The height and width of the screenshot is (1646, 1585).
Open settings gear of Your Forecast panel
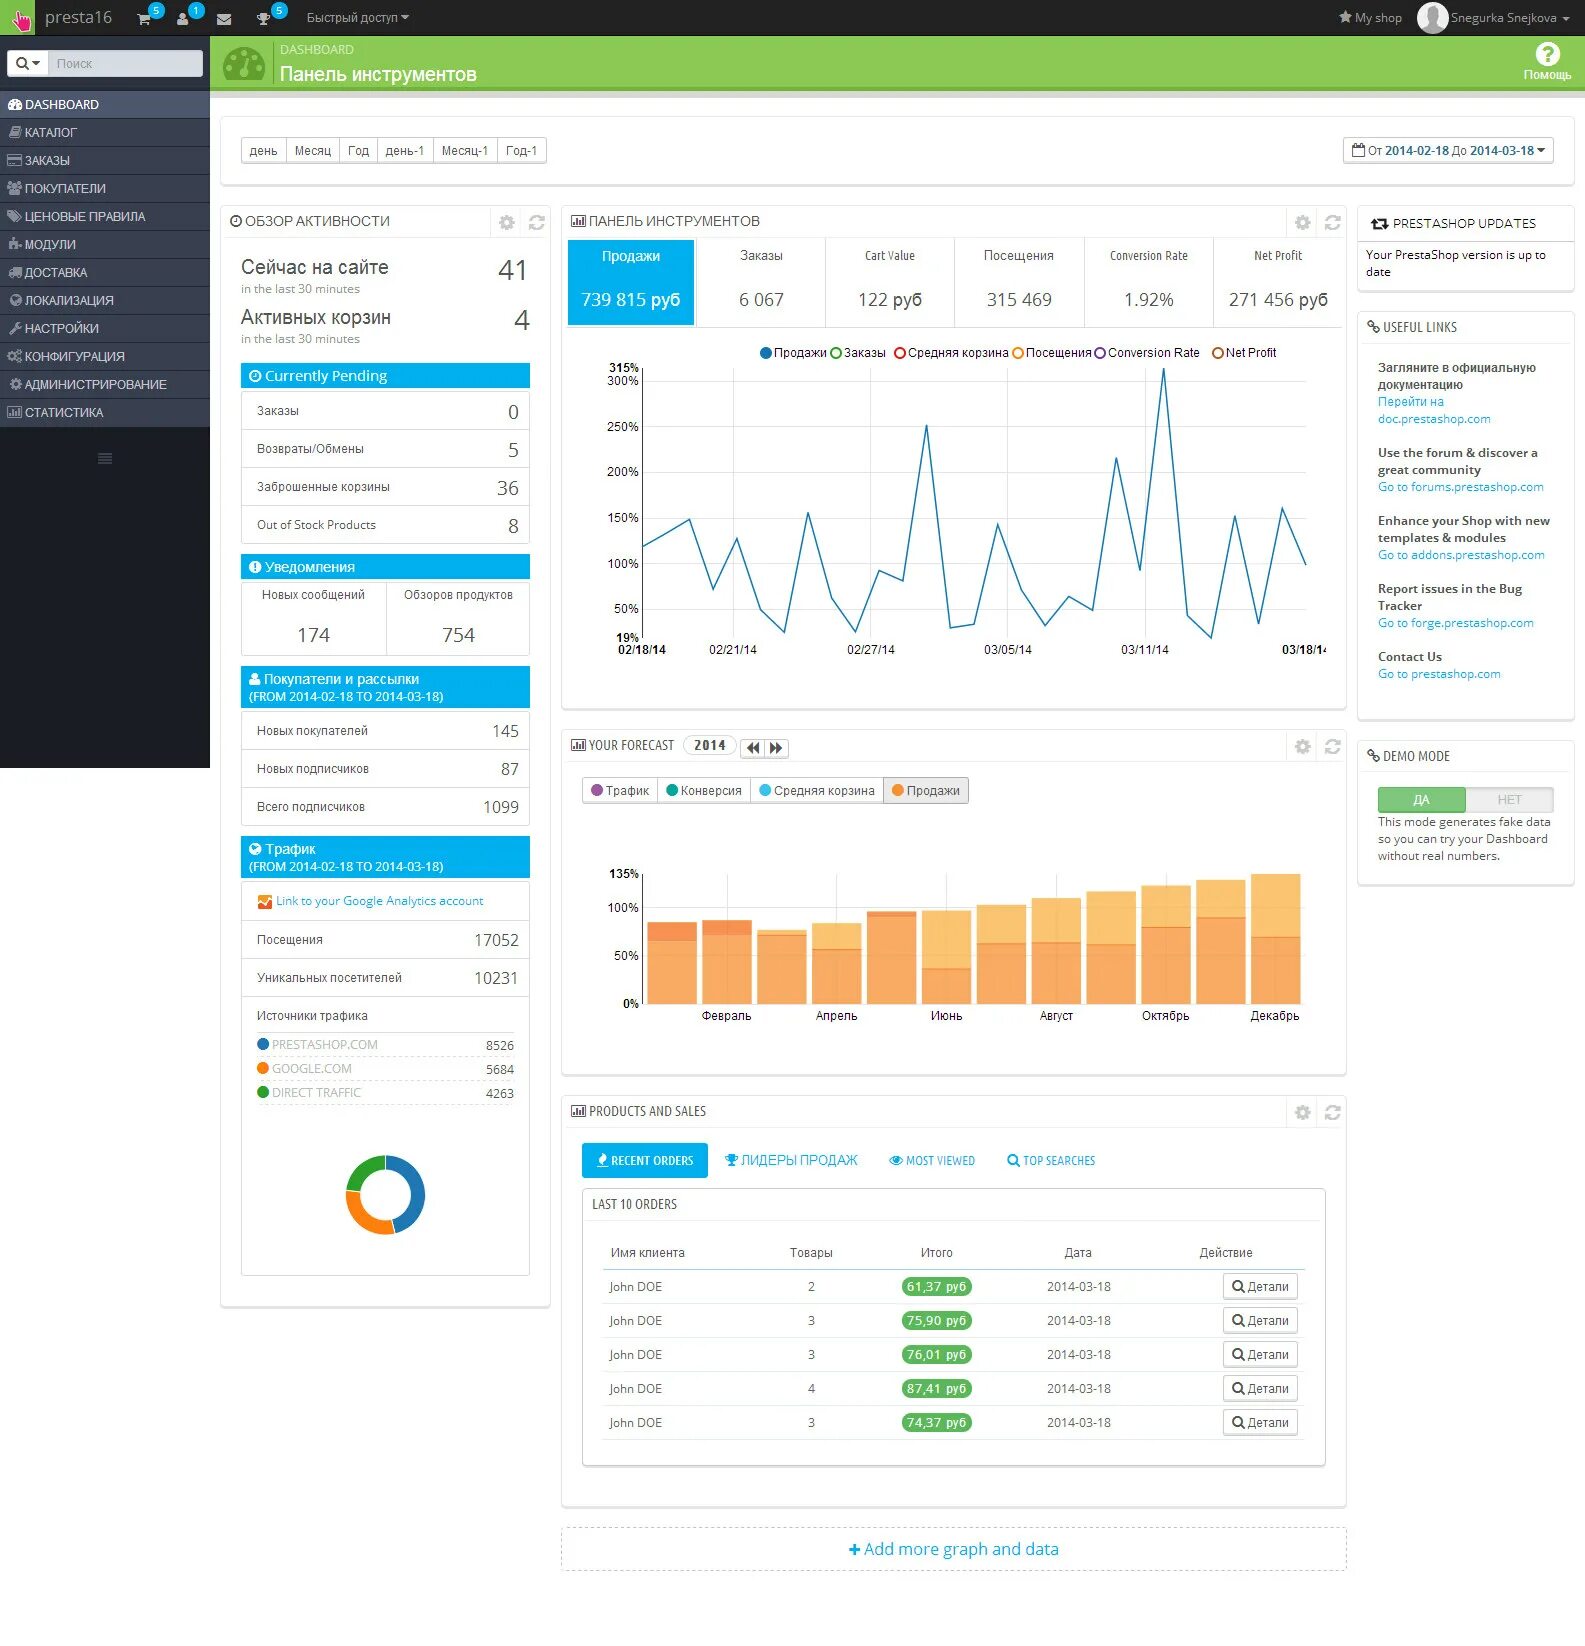coord(1302,746)
